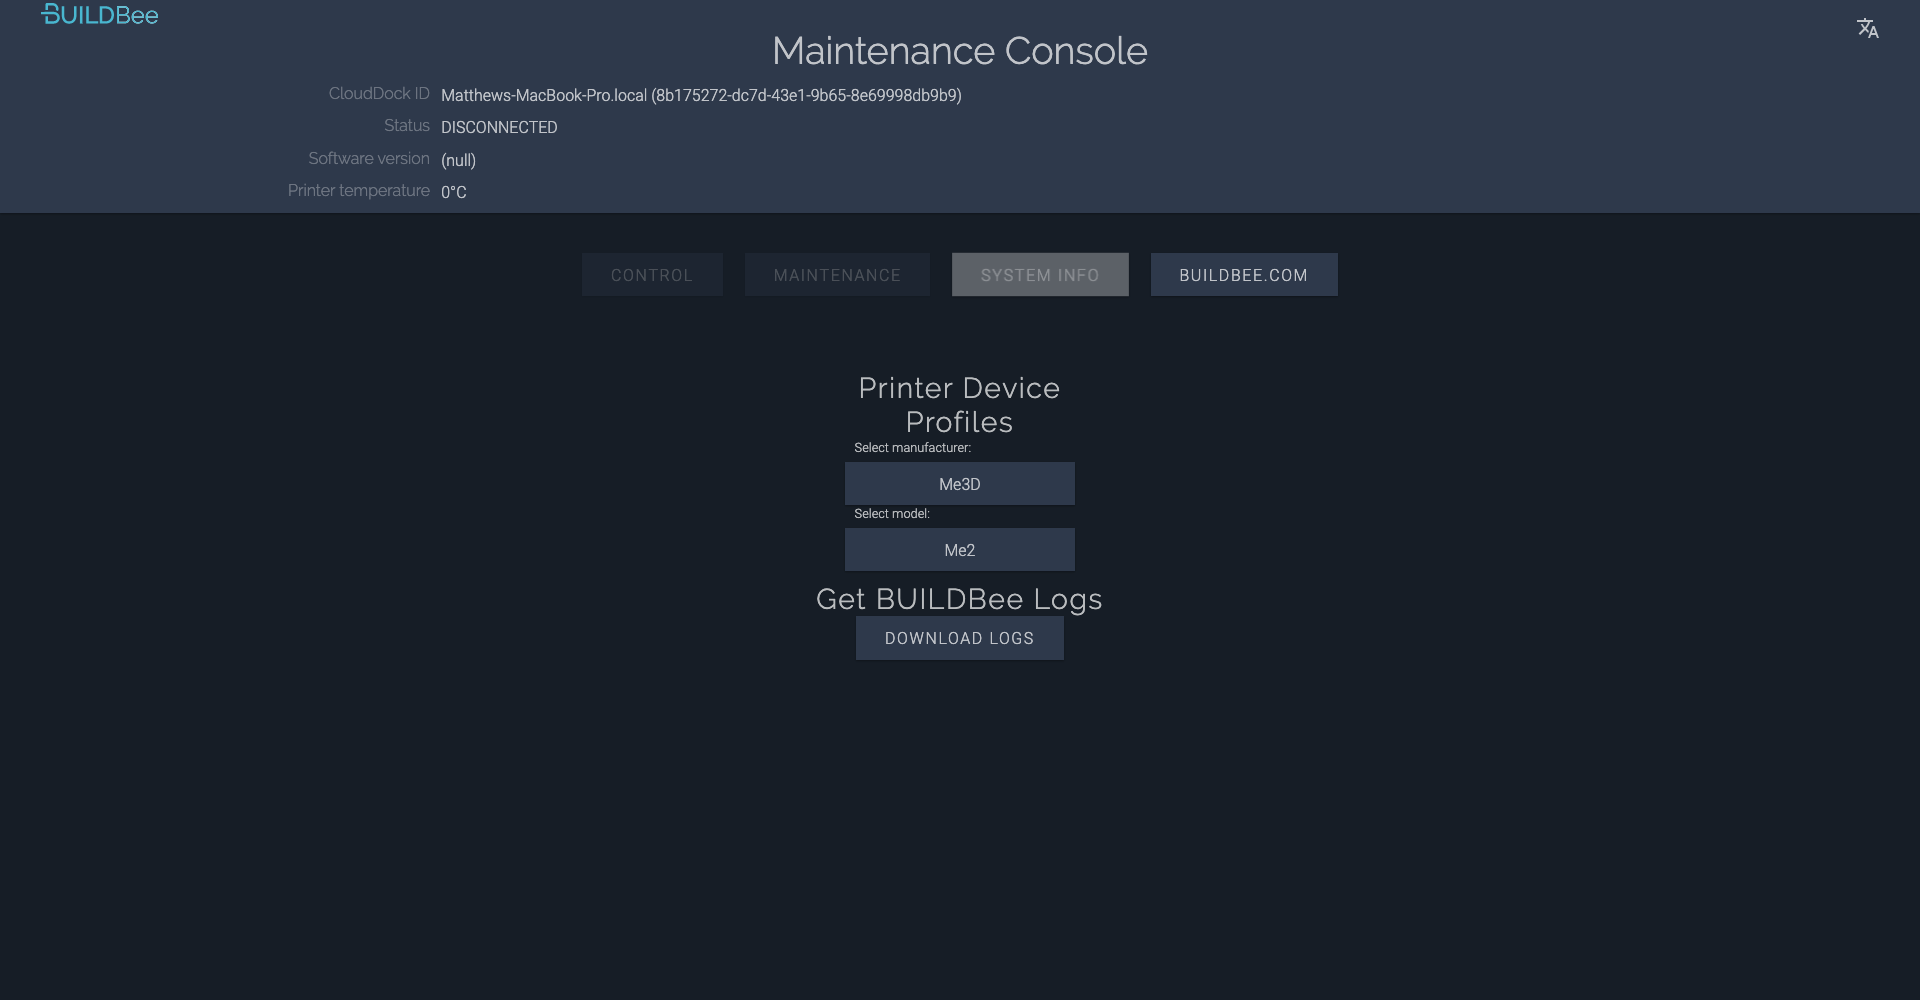Screen dimensions: 1920x1000
Task: Click the BUILDBee logo
Action: pos(100,15)
